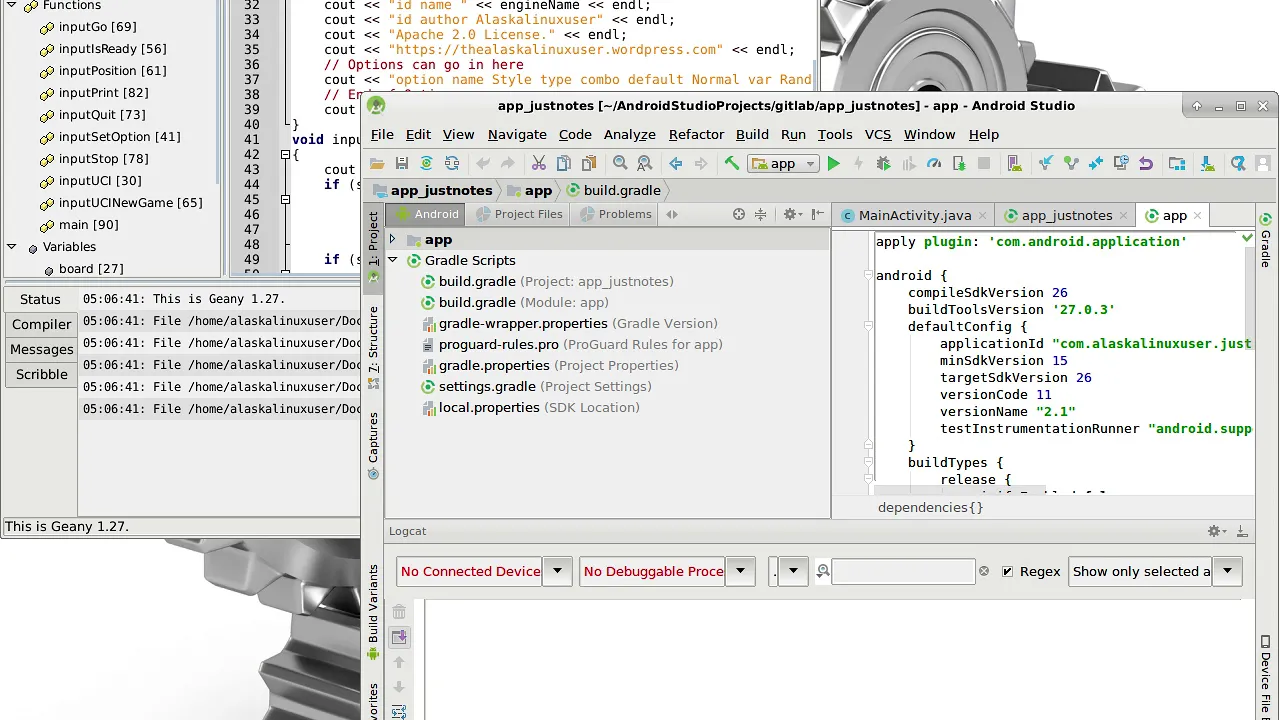Open the log level dropdown in Logcat
This screenshot has width=1280, height=720.
click(x=789, y=571)
